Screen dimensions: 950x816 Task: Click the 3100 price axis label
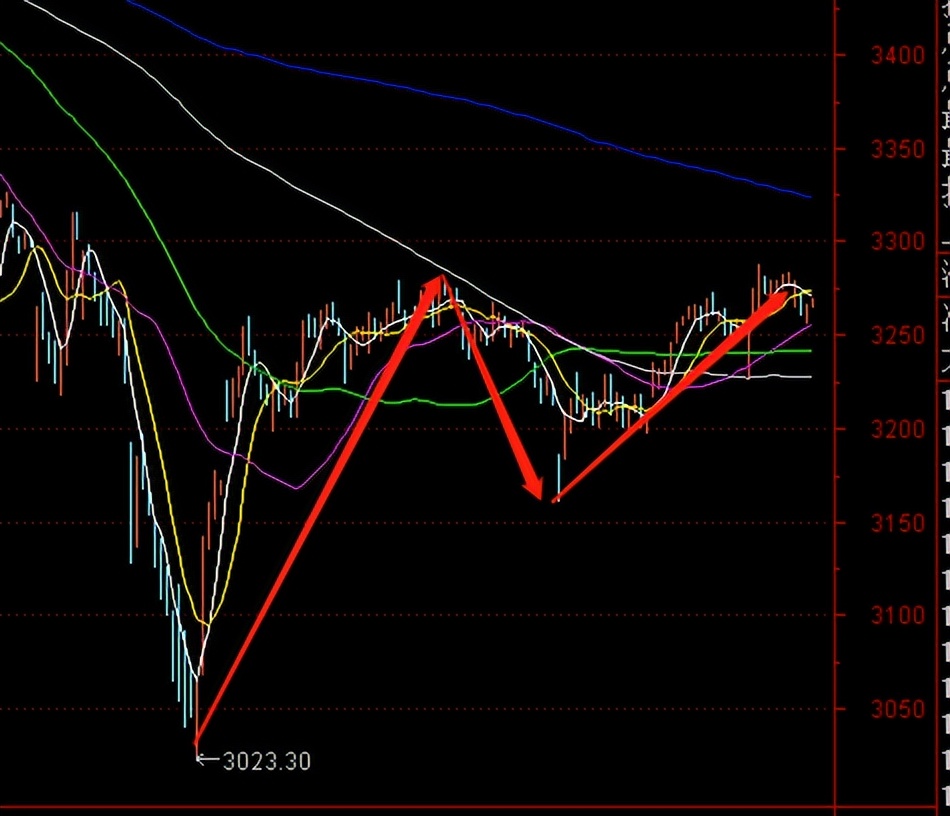898,615
